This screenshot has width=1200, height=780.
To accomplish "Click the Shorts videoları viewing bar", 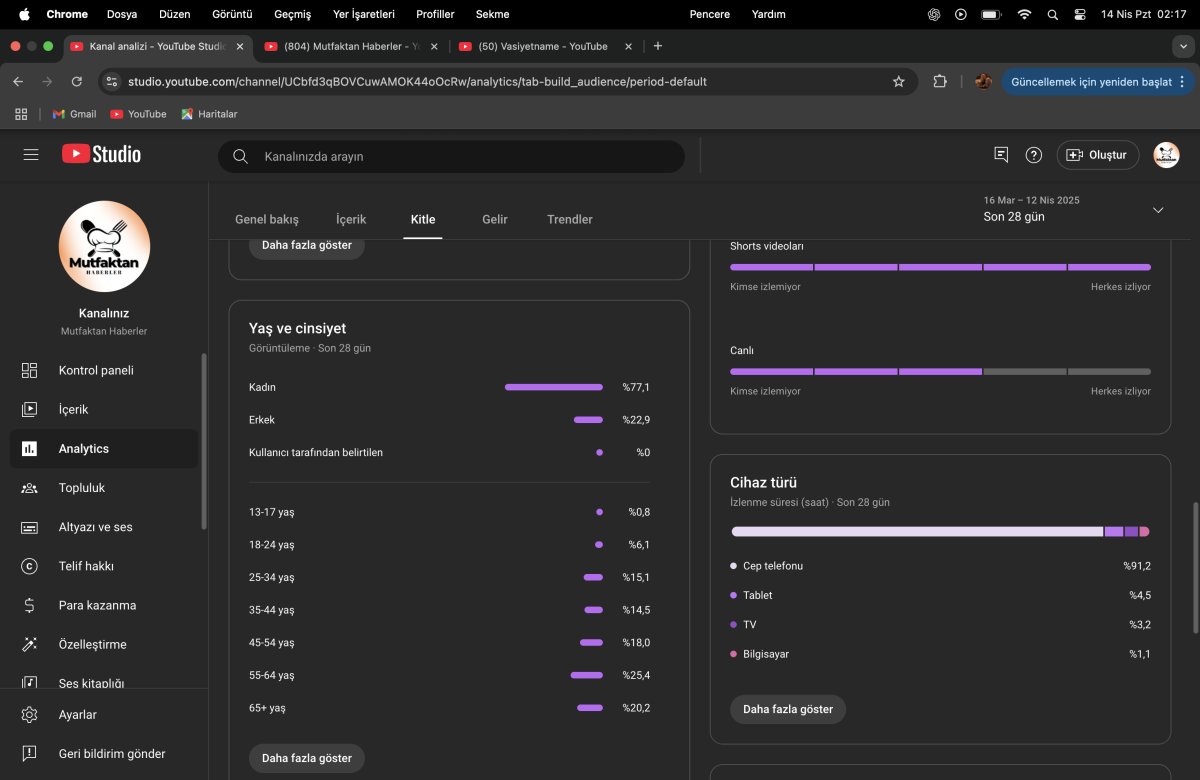I will point(940,267).
